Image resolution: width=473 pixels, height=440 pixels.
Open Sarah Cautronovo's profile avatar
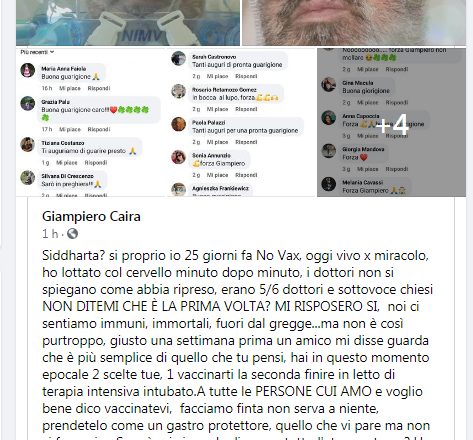[x=178, y=58]
